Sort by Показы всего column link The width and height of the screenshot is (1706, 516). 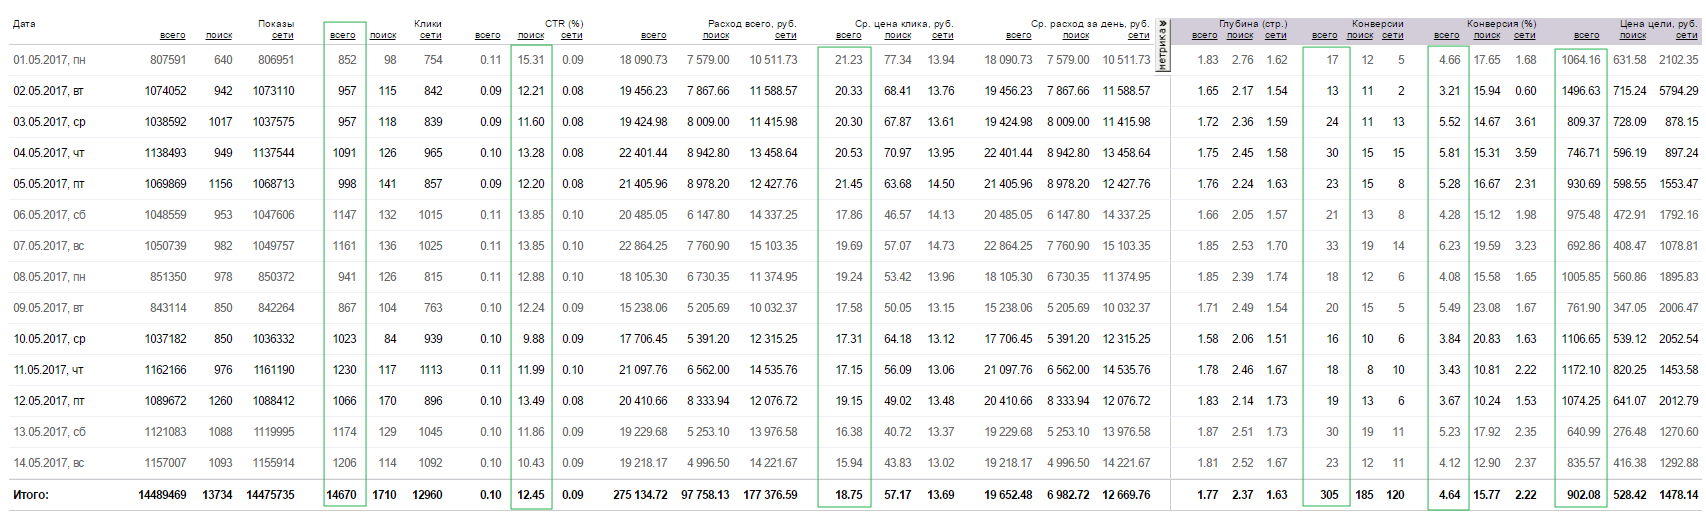coord(172,36)
